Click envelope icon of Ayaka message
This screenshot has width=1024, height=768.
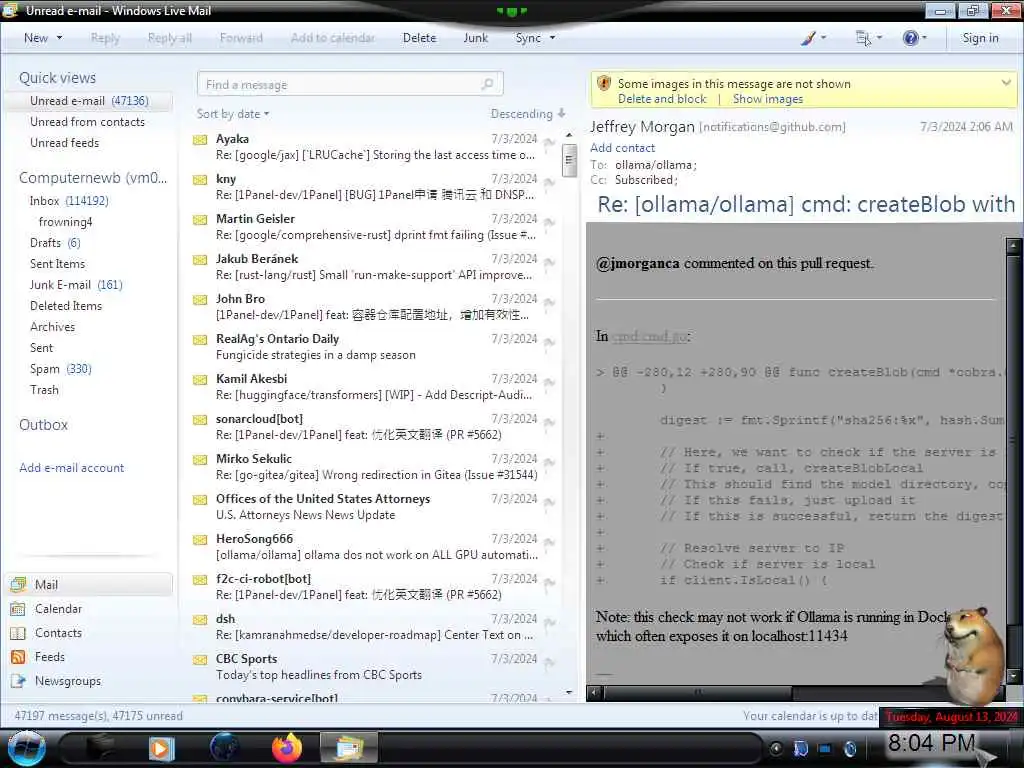pos(200,140)
